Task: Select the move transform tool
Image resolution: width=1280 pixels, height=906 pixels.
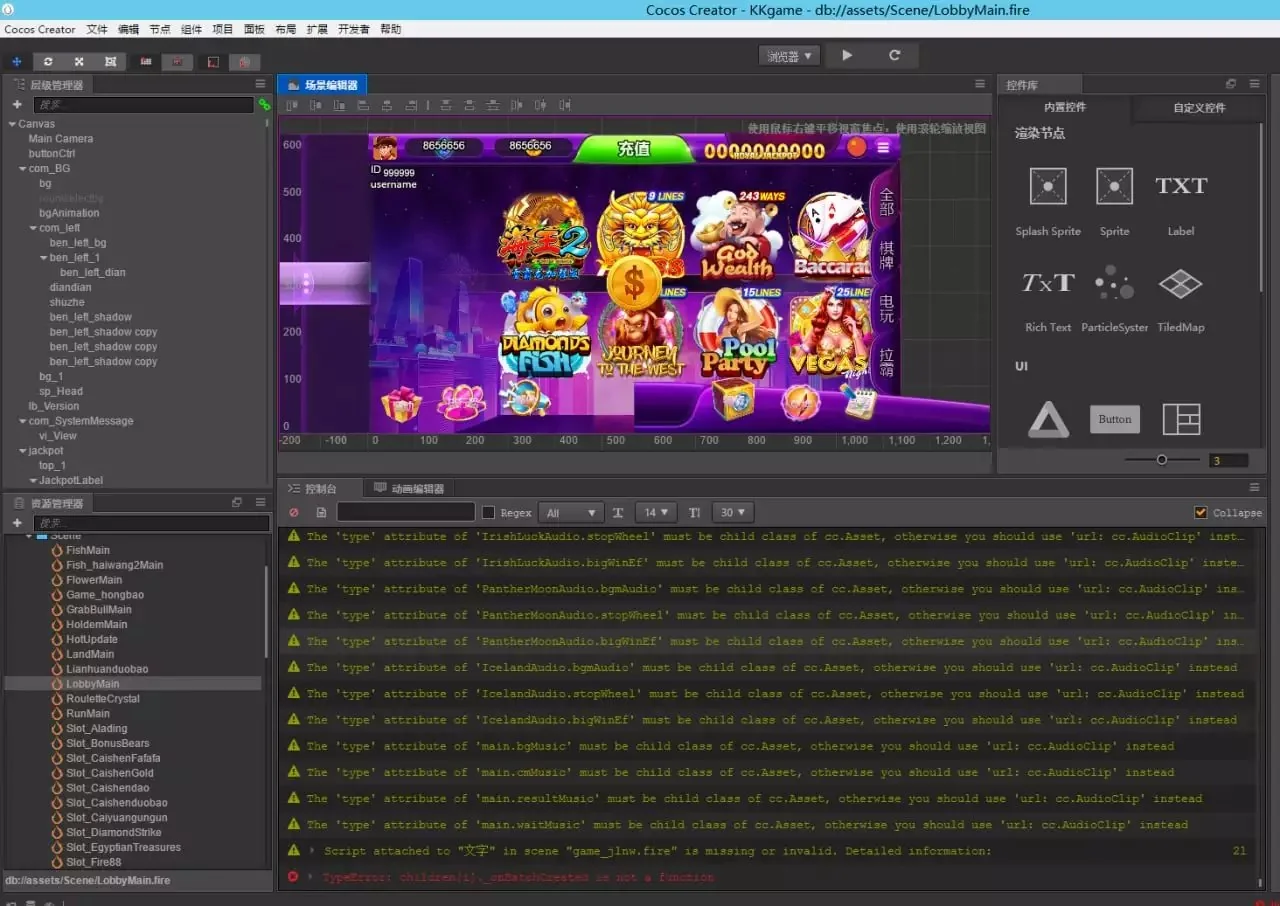Action: coord(17,62)
